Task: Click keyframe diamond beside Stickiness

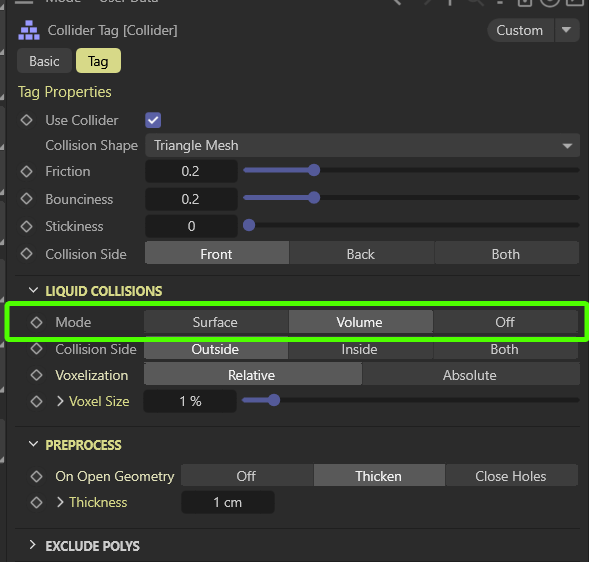Action: click(26, 226)
